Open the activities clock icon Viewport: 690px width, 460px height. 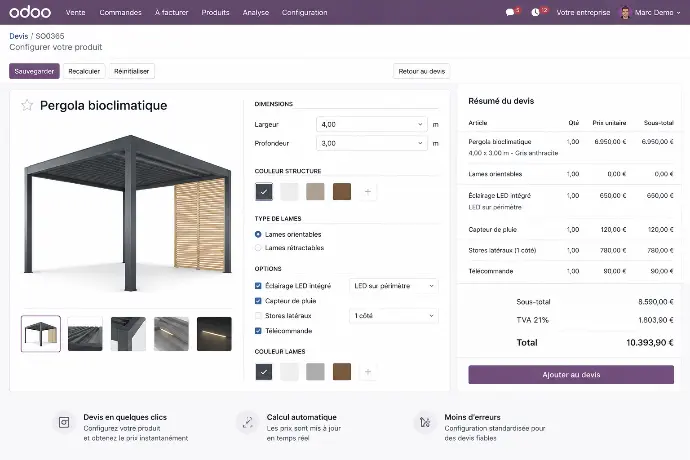pyautogui.click(x=535, y=12)
